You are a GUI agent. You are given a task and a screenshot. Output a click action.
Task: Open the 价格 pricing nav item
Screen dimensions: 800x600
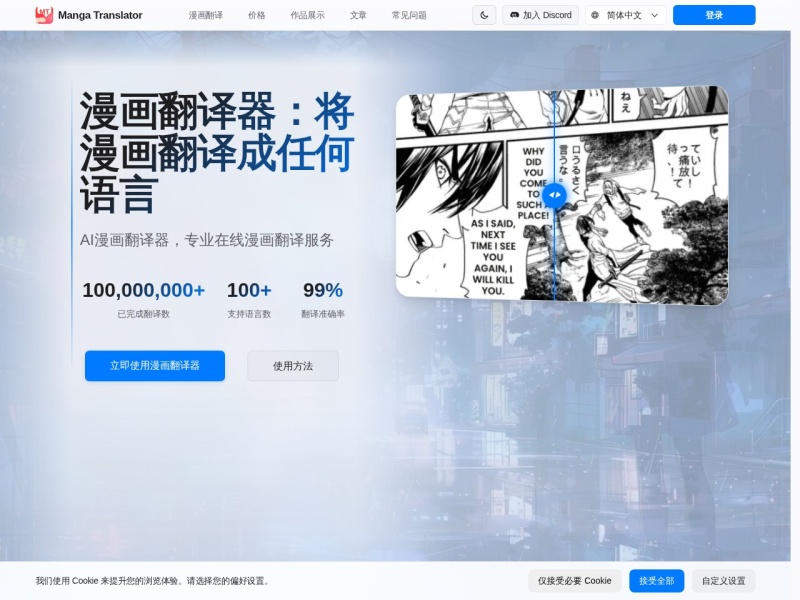point(257,15)
